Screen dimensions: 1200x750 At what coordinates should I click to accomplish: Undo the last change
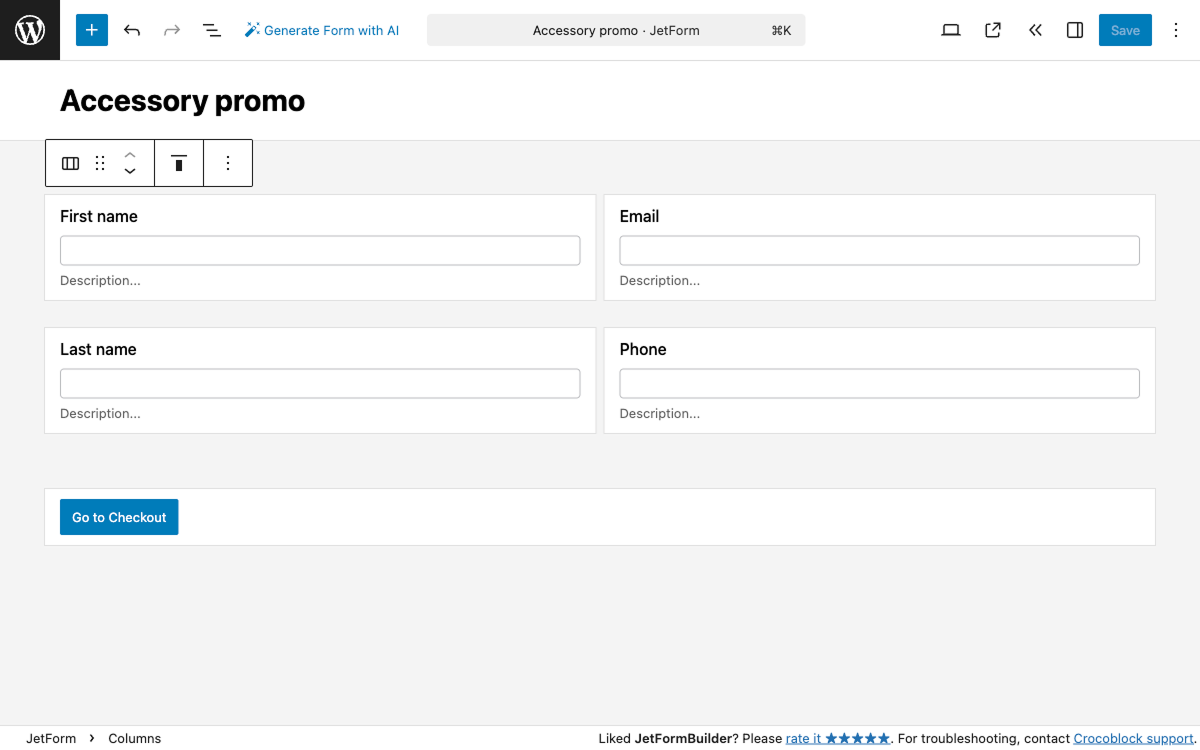[132, 30]
